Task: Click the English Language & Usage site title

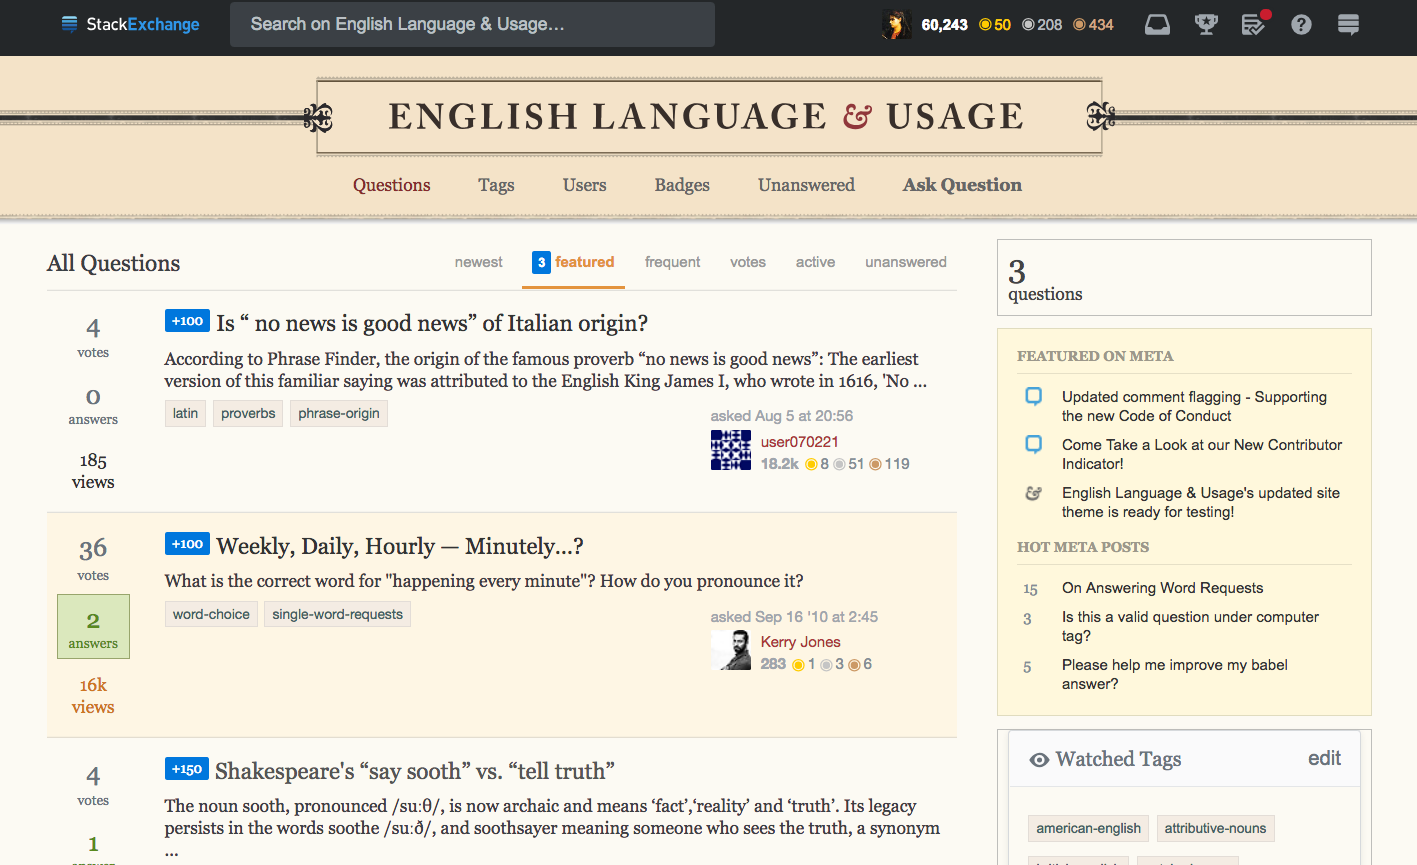Action: 706,117
